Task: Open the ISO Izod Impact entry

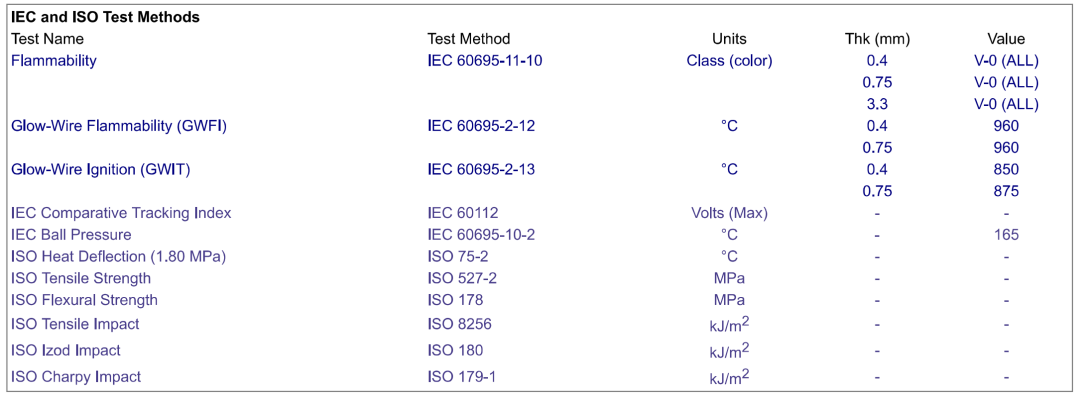Action: coord(65,350)
